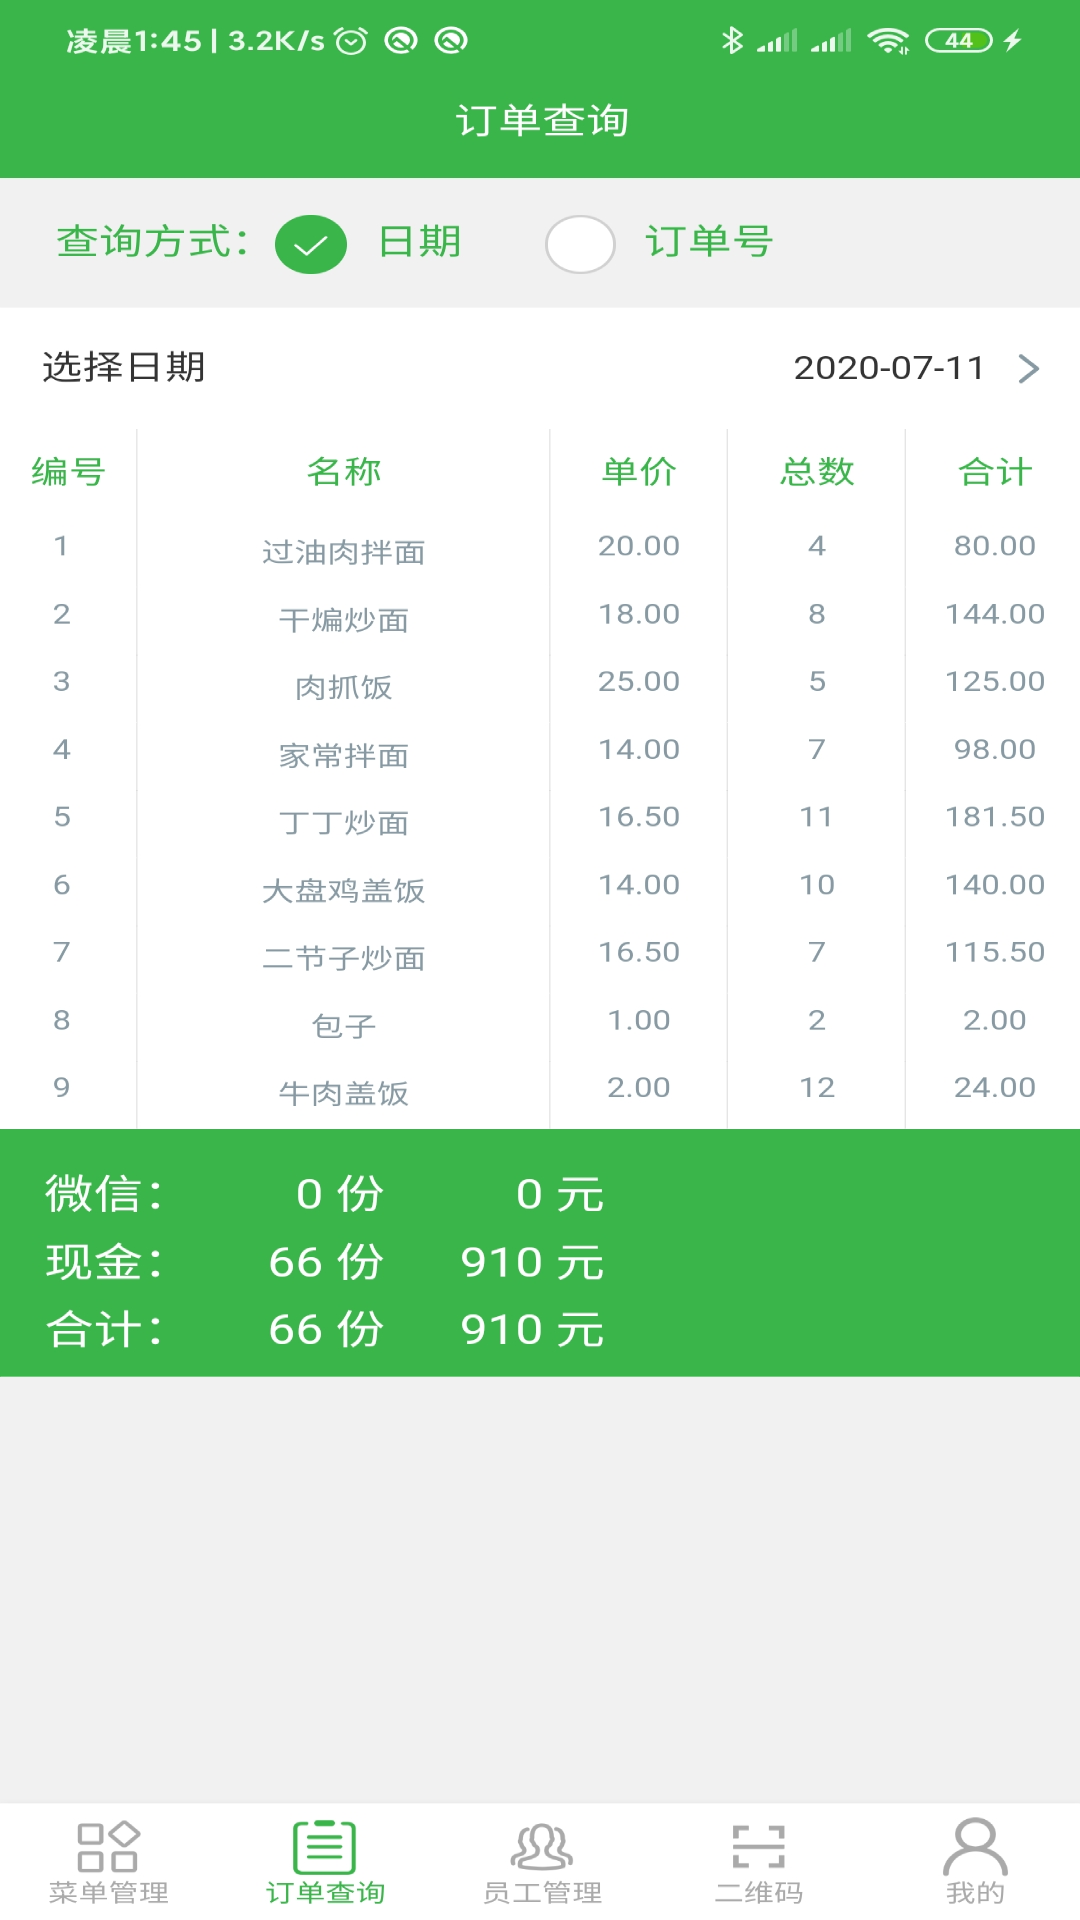The height and width of the screenshot is (1920, 1080).
Task: Select the 二节子炒面 row name
Action: (x=343, y=958)
